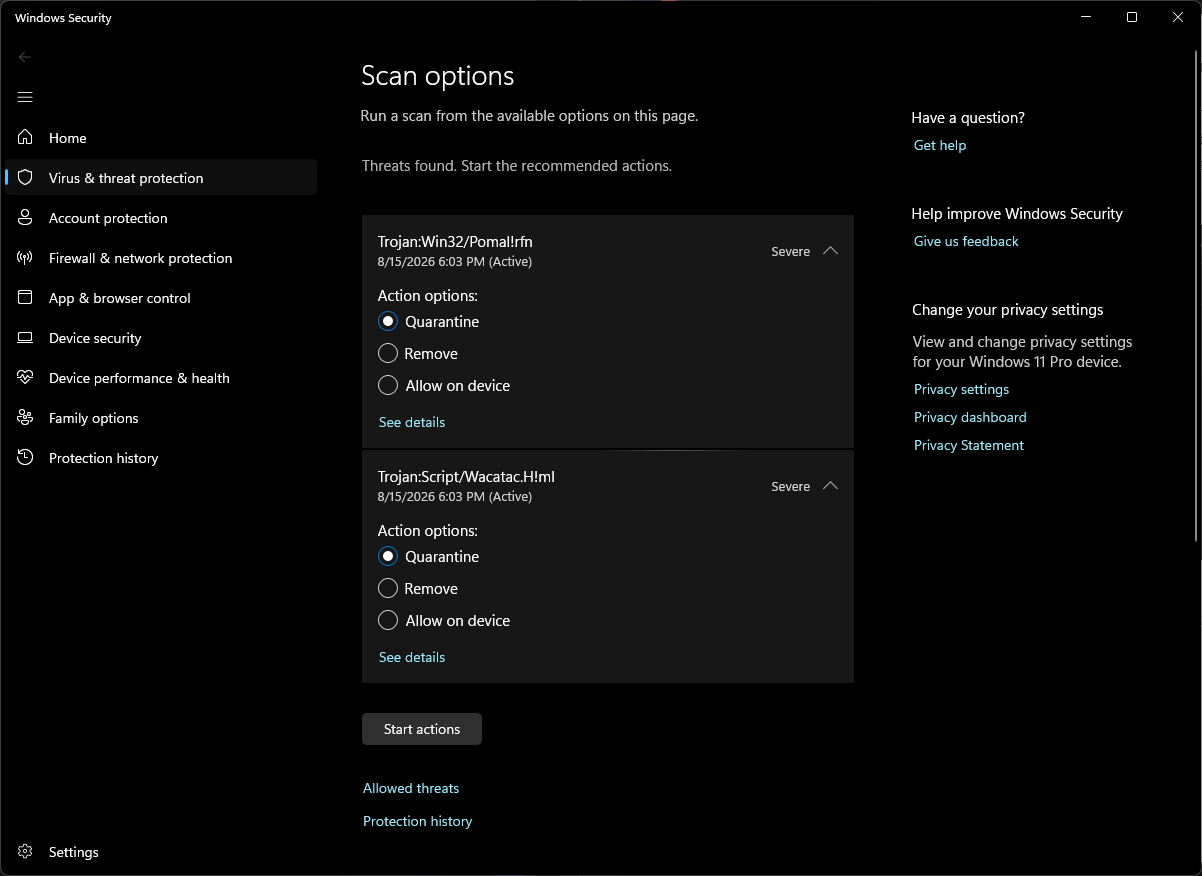This screenshot has height=876, width=1202.
Task: Click the Family options people icon
Action: 26,418
